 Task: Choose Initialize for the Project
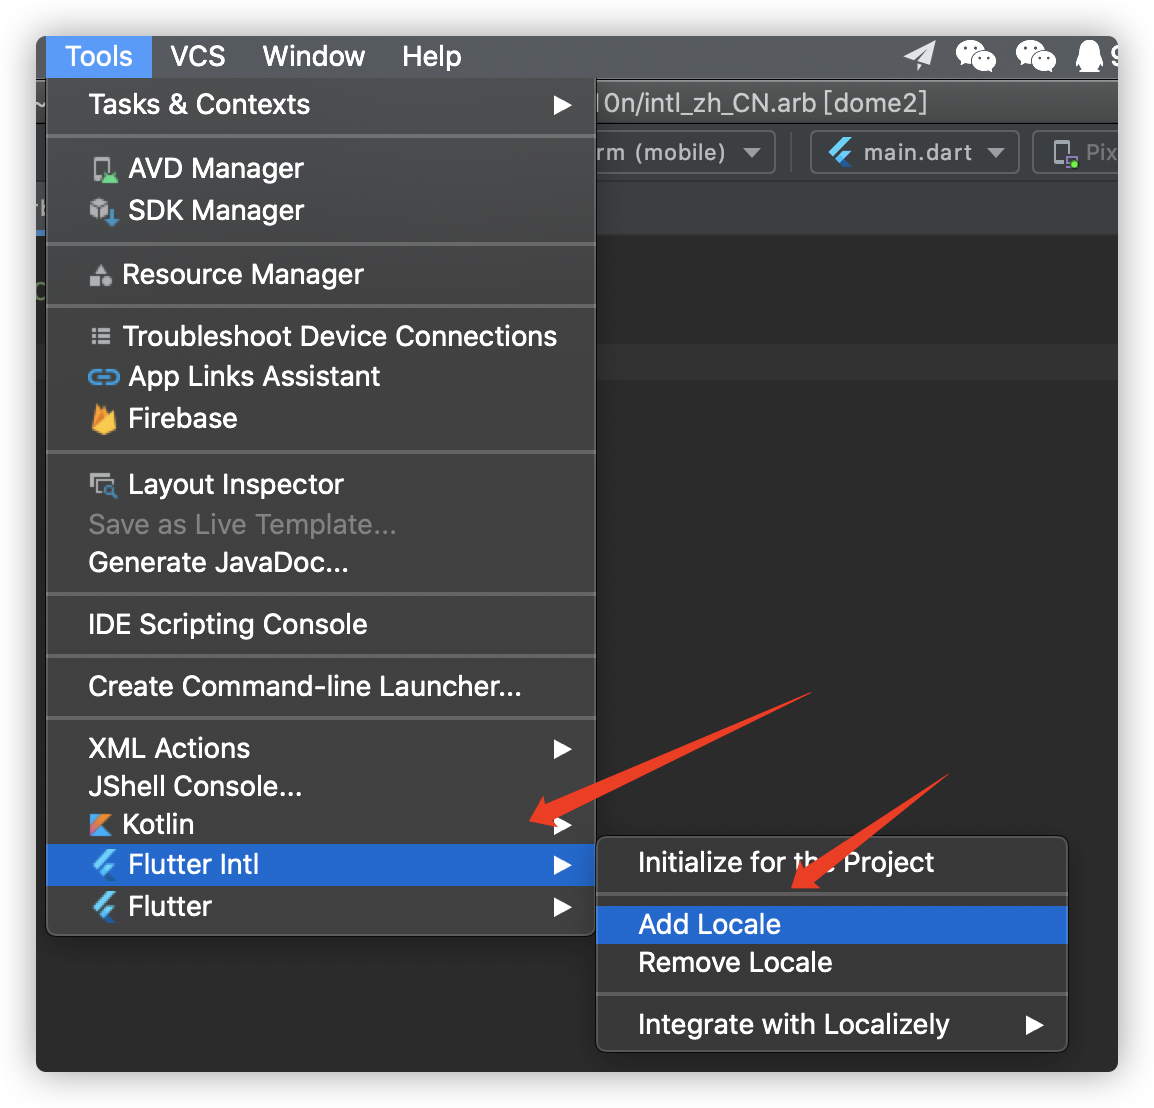tap(832, 863)
